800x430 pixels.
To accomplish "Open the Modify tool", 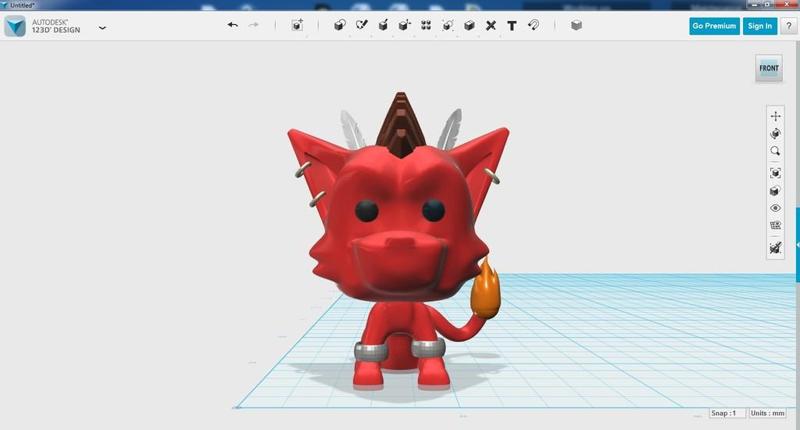I will tap(405, 25).
